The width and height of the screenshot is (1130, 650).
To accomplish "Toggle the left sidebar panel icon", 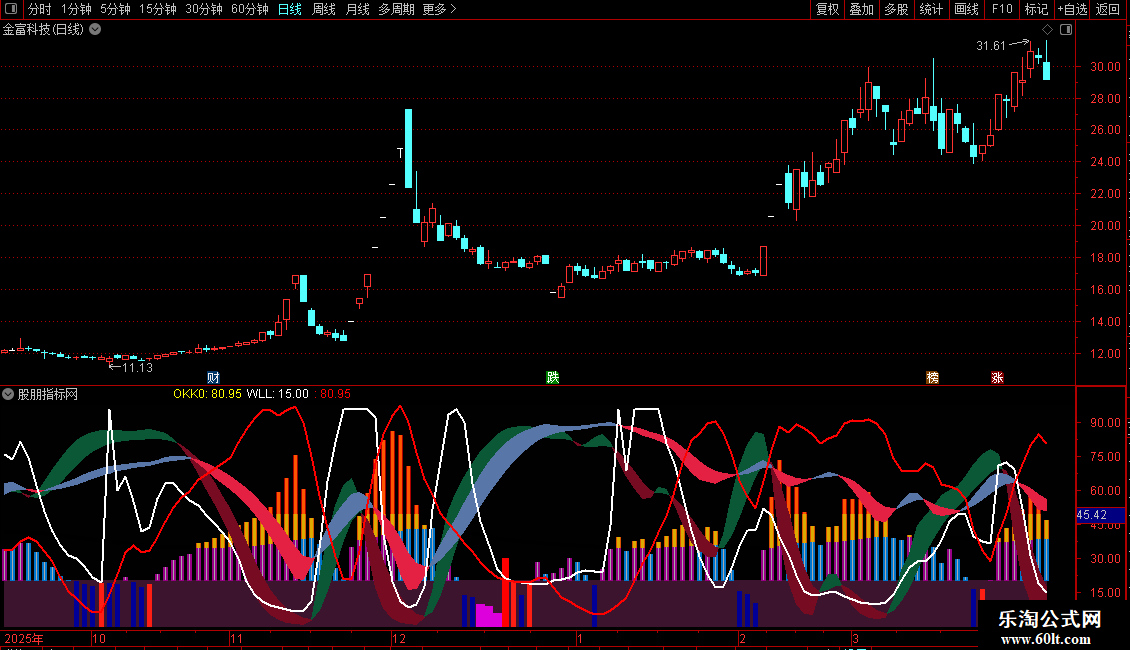I will 11,9.
